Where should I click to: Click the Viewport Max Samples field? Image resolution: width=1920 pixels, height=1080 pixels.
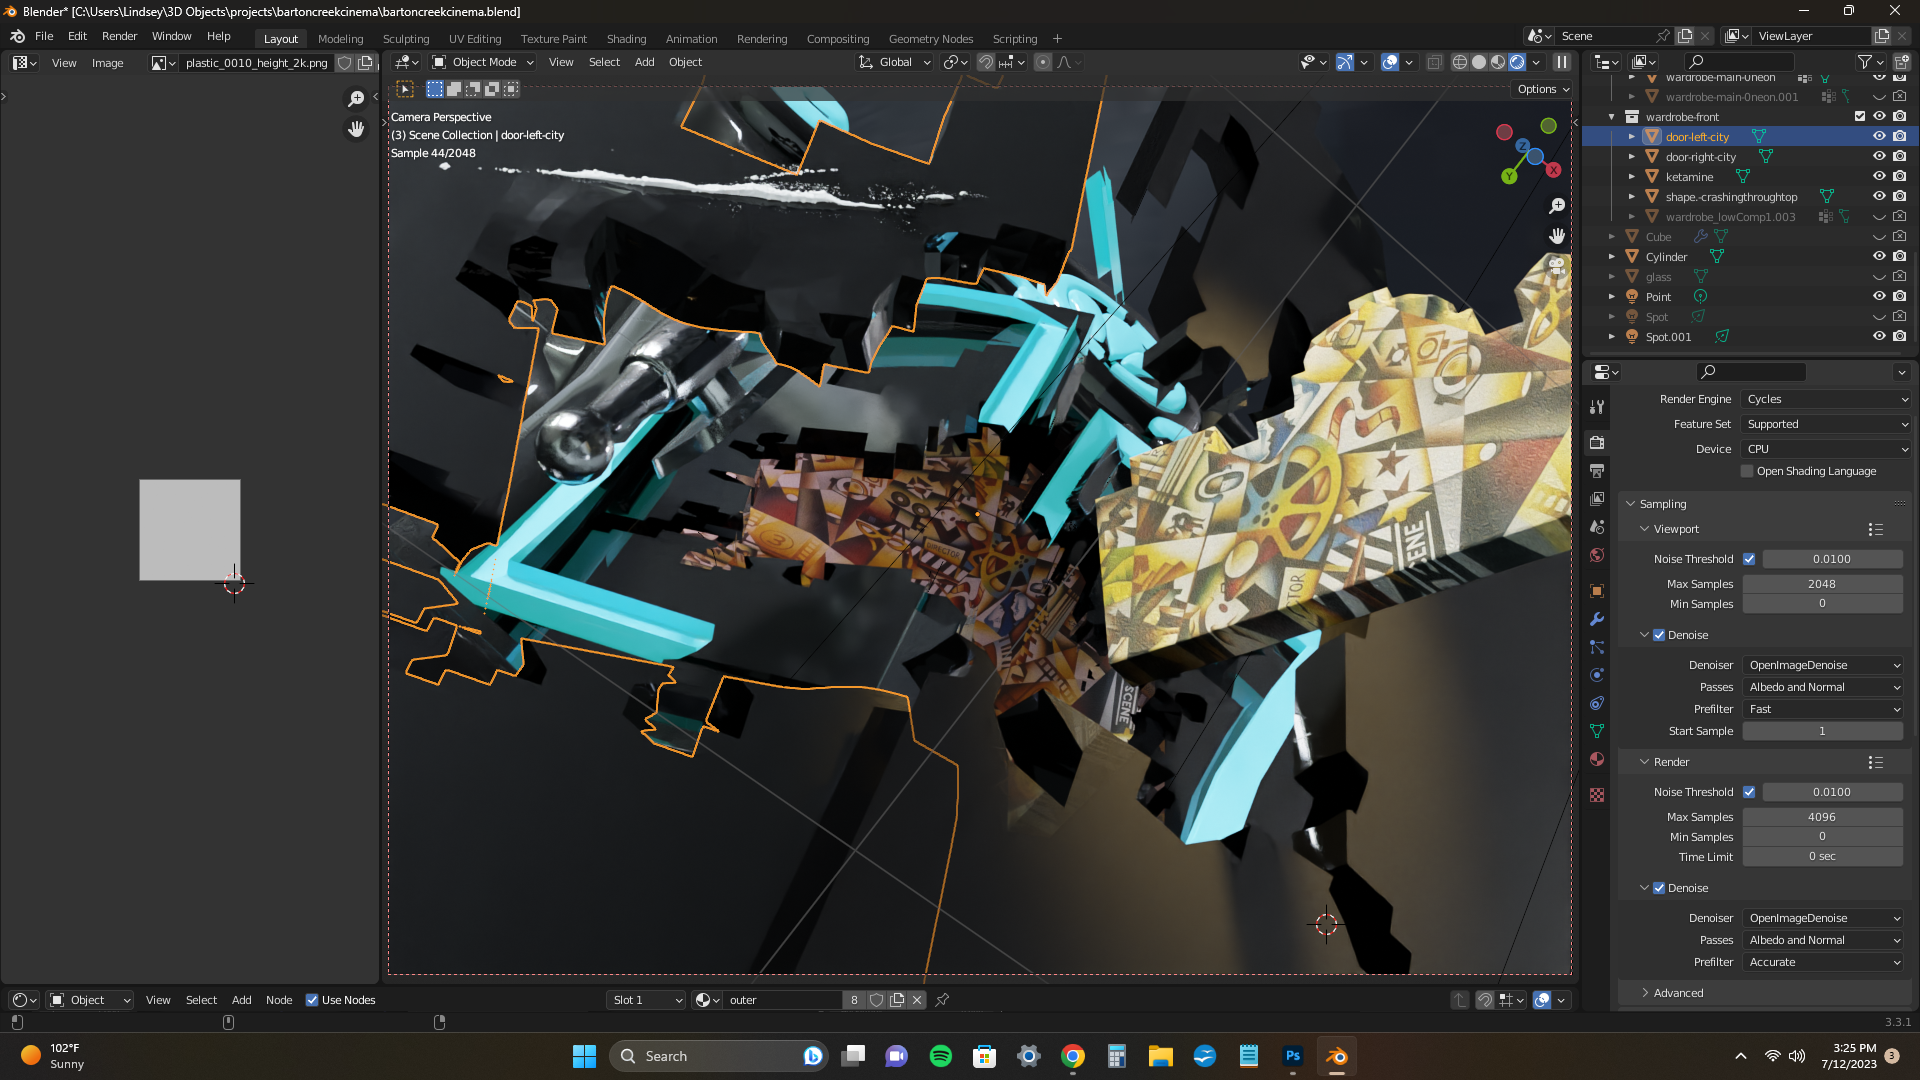[x=1821, y=584]
